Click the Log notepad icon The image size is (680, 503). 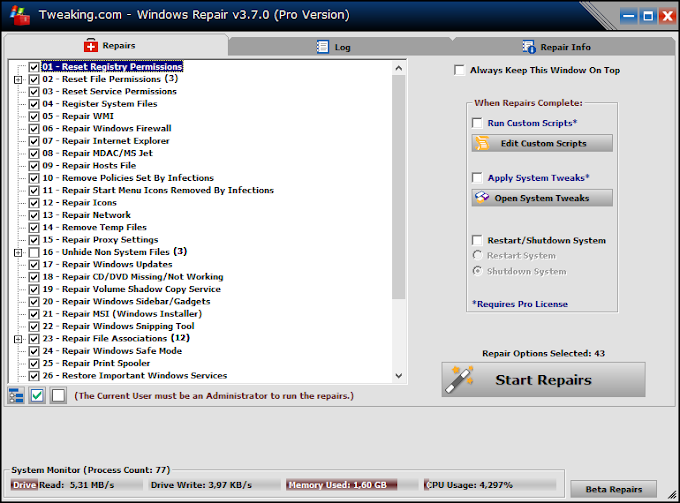pos(323,47)
